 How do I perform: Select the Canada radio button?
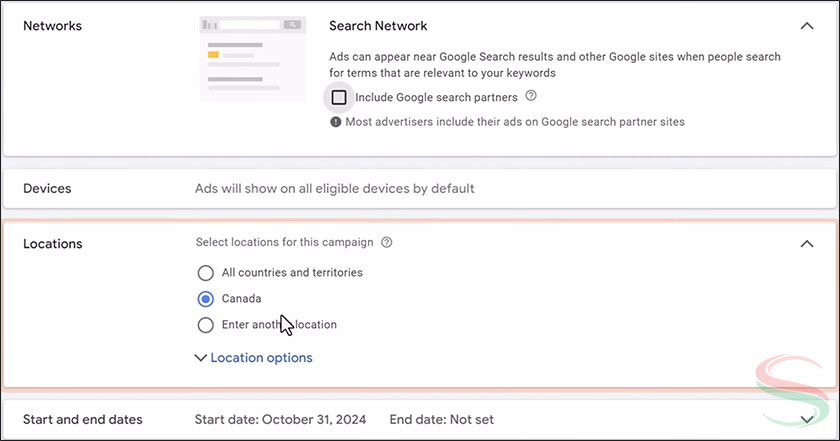click(x=205, y=298)
